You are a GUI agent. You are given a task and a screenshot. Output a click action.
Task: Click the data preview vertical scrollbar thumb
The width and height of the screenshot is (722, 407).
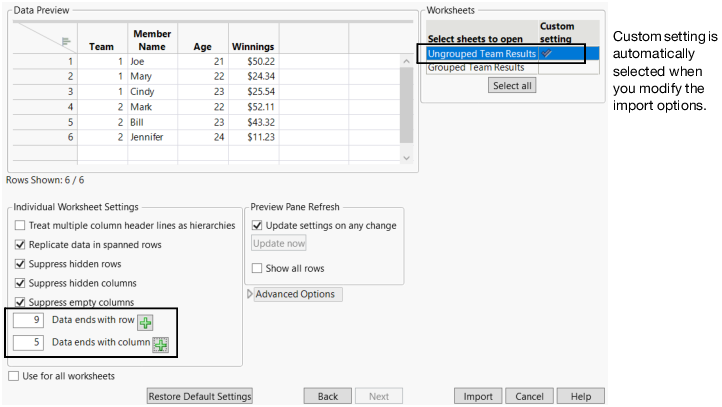[406, 105]
